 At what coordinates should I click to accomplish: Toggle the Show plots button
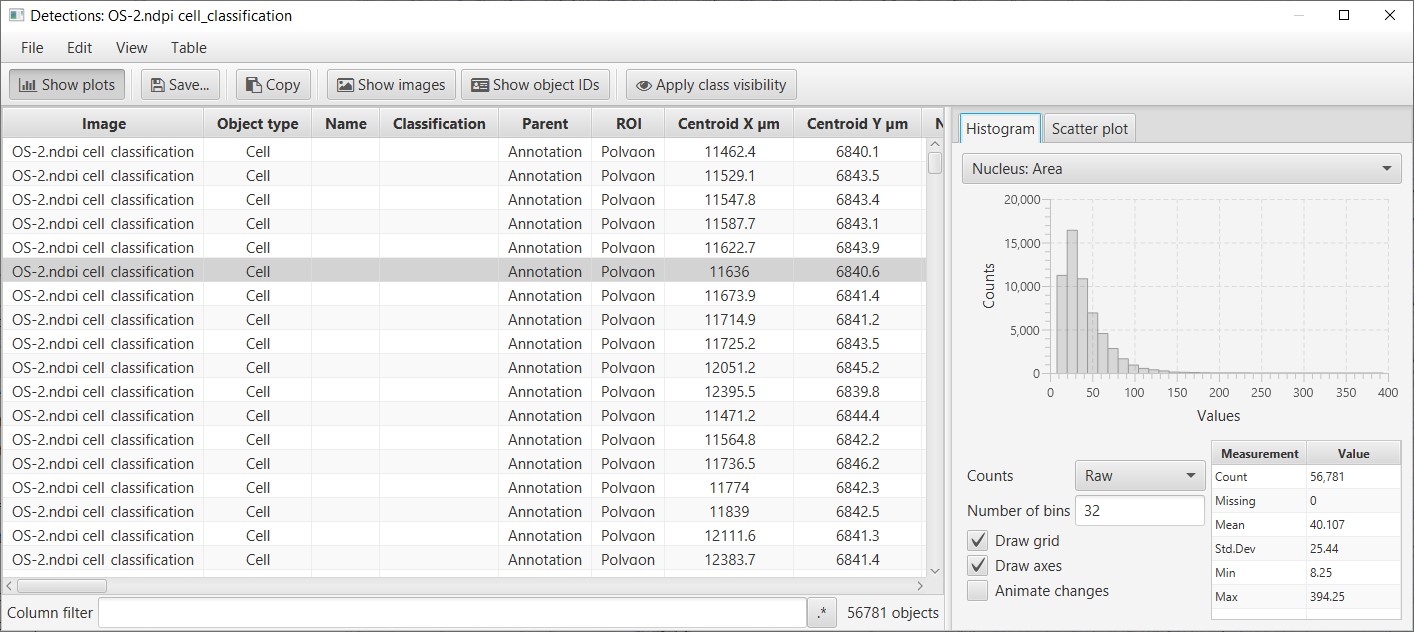tap(67, 85)
